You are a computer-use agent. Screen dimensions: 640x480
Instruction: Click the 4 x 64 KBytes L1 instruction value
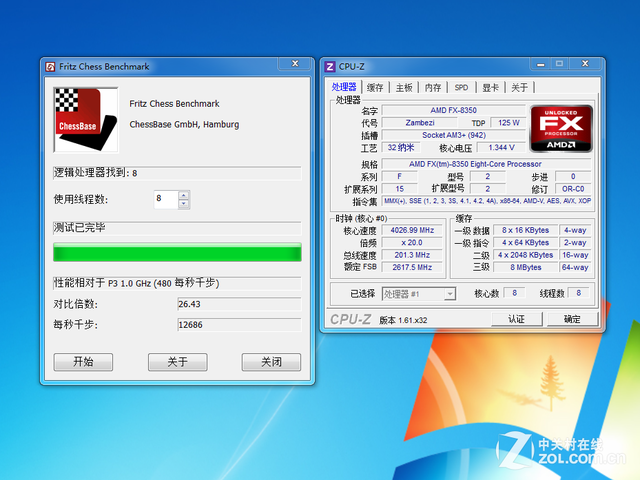pyautogui.click(x=525, y=242)
